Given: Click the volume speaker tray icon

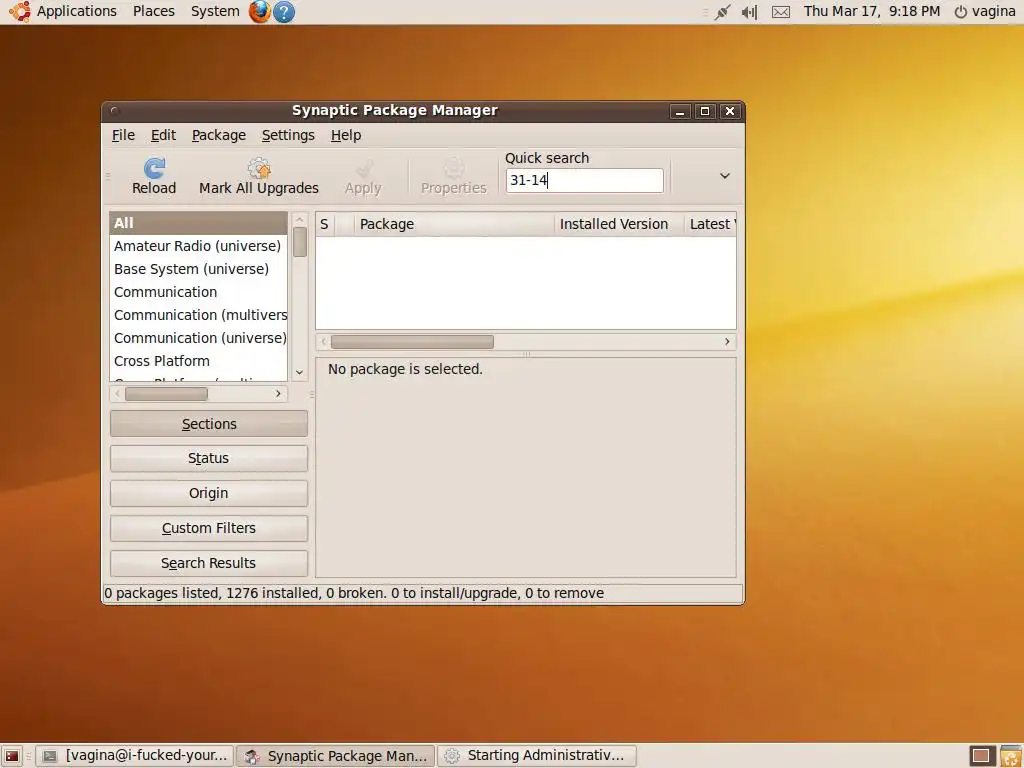Looking at the screenshot, I should pos(750,12).
